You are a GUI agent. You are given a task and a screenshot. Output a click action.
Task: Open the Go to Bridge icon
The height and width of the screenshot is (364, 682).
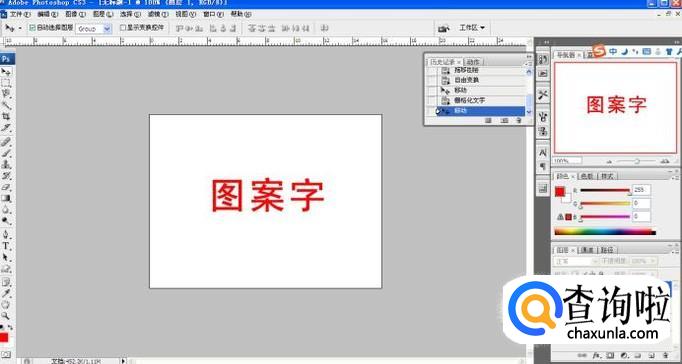pos(444,28)
